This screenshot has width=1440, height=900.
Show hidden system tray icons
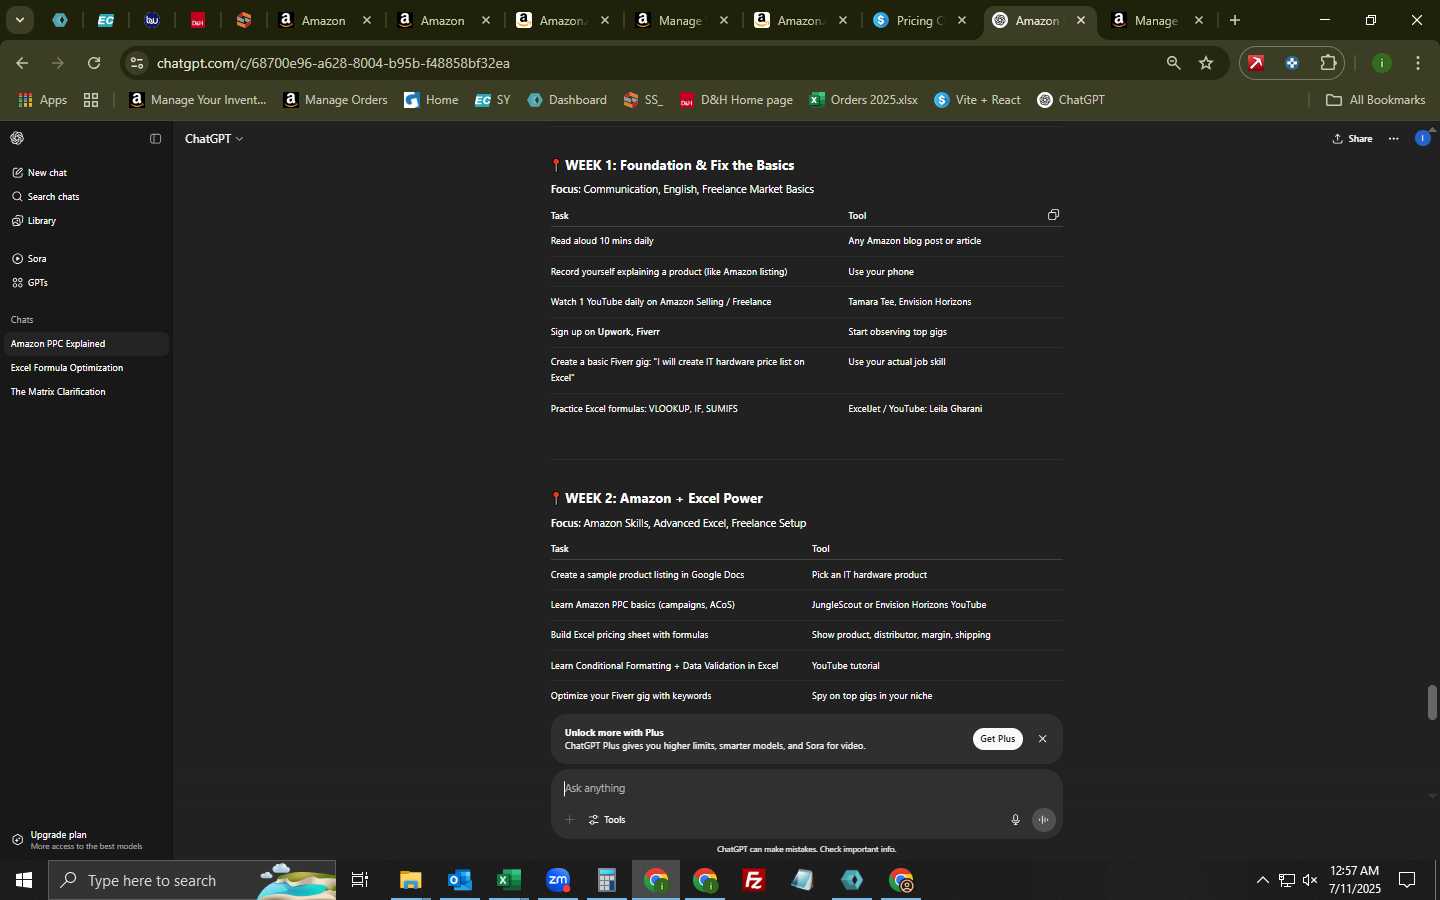pyautogui.click(x=1262, y=880)
